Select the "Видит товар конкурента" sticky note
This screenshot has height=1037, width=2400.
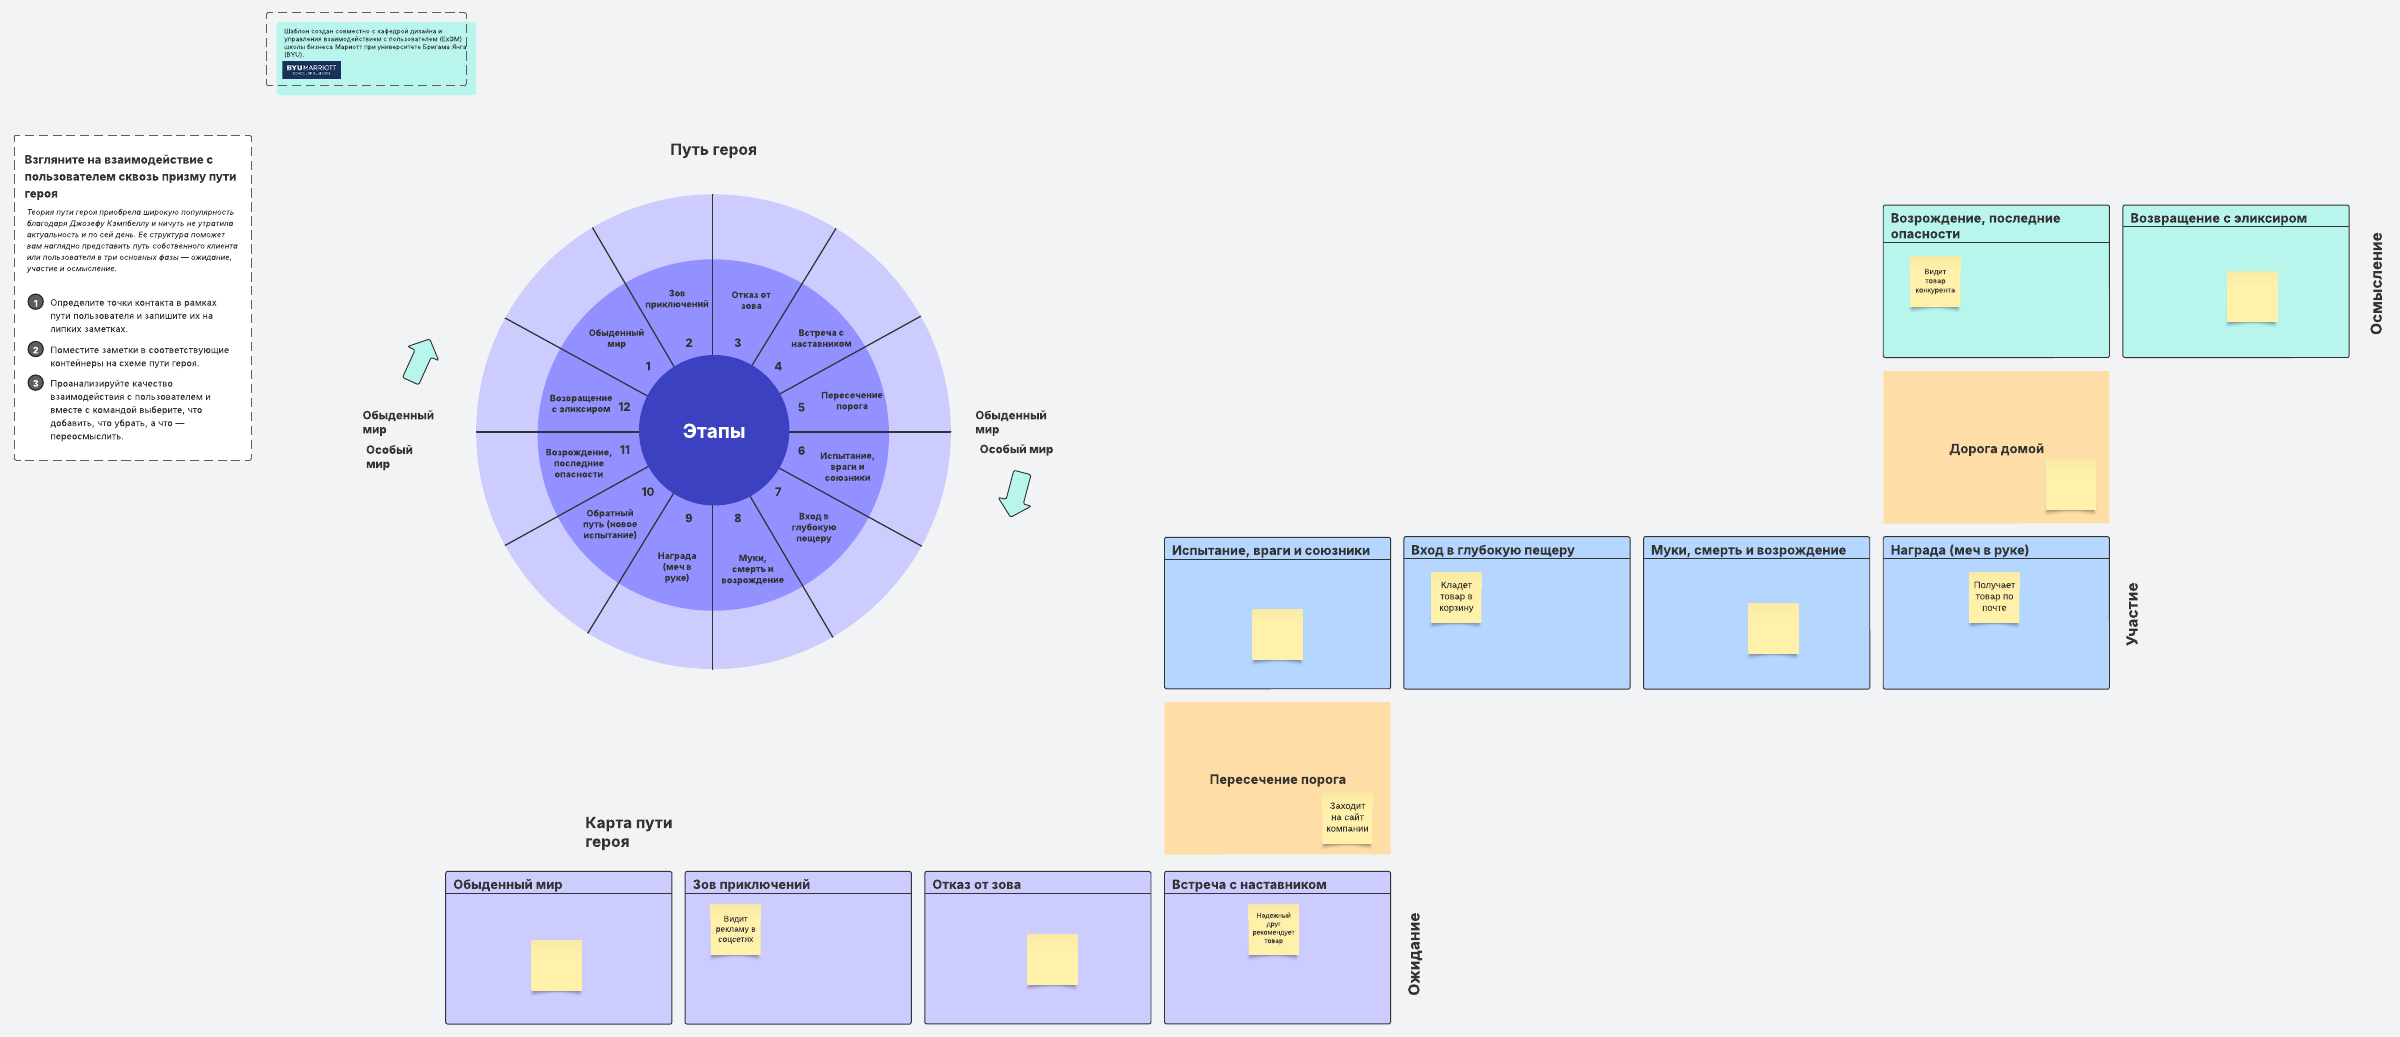tap(1935, 281)
